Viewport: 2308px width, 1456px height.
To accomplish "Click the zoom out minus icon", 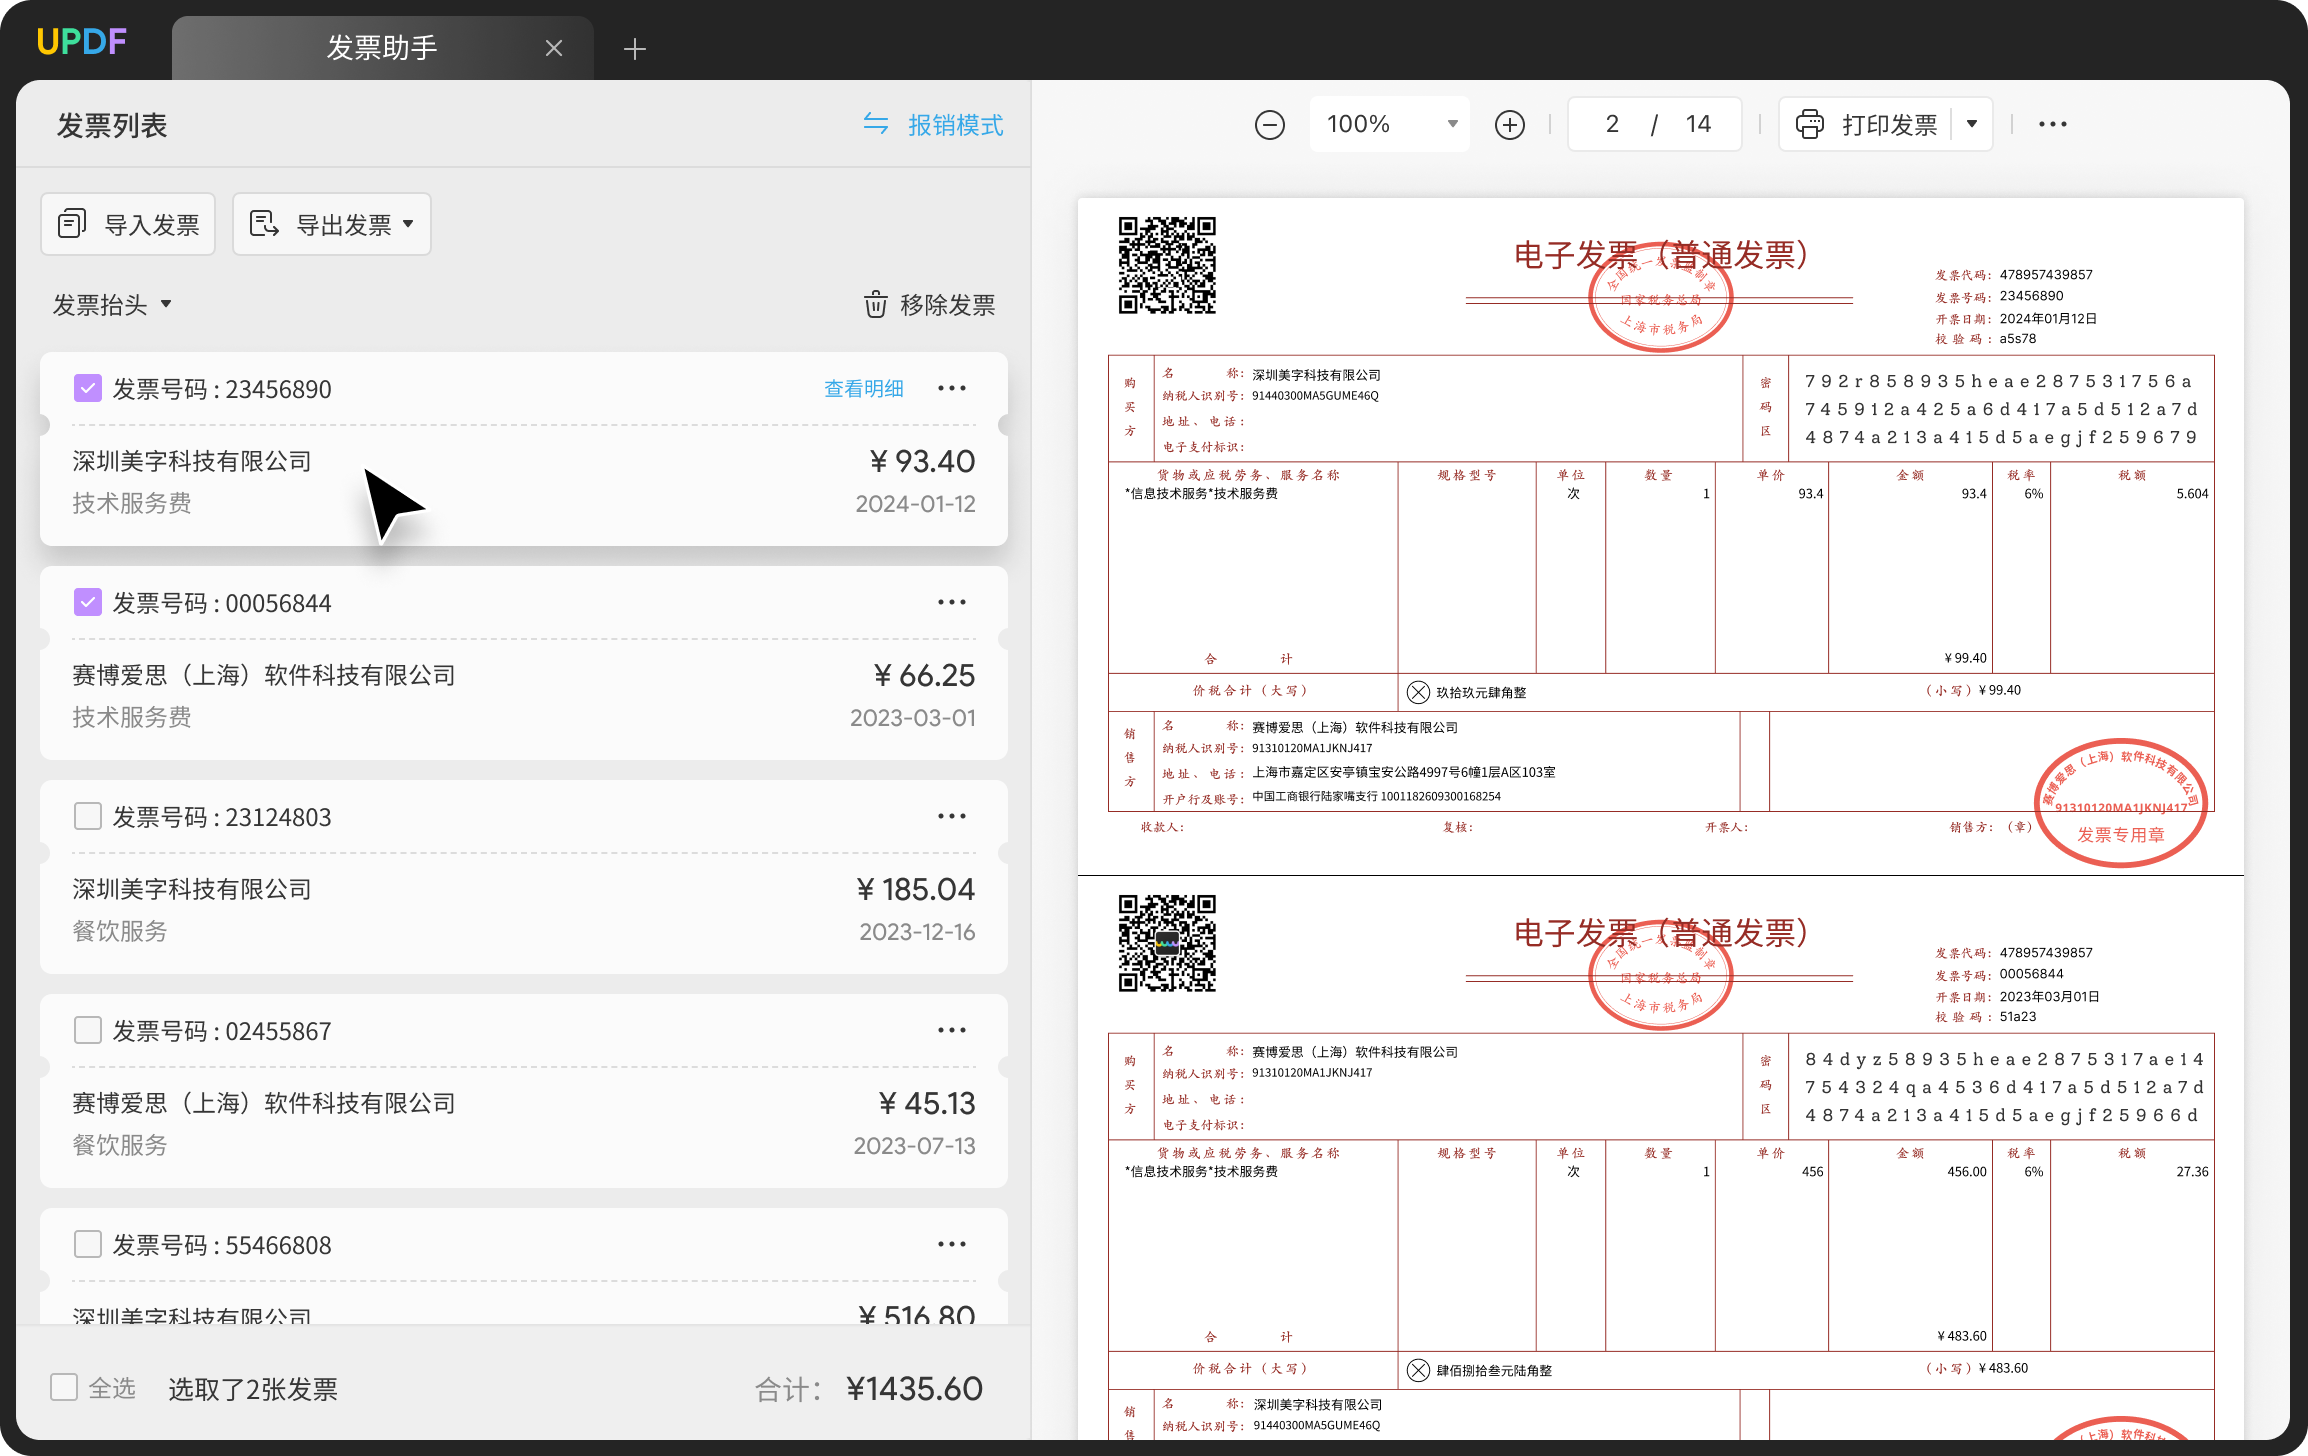I will (1269, 125).
